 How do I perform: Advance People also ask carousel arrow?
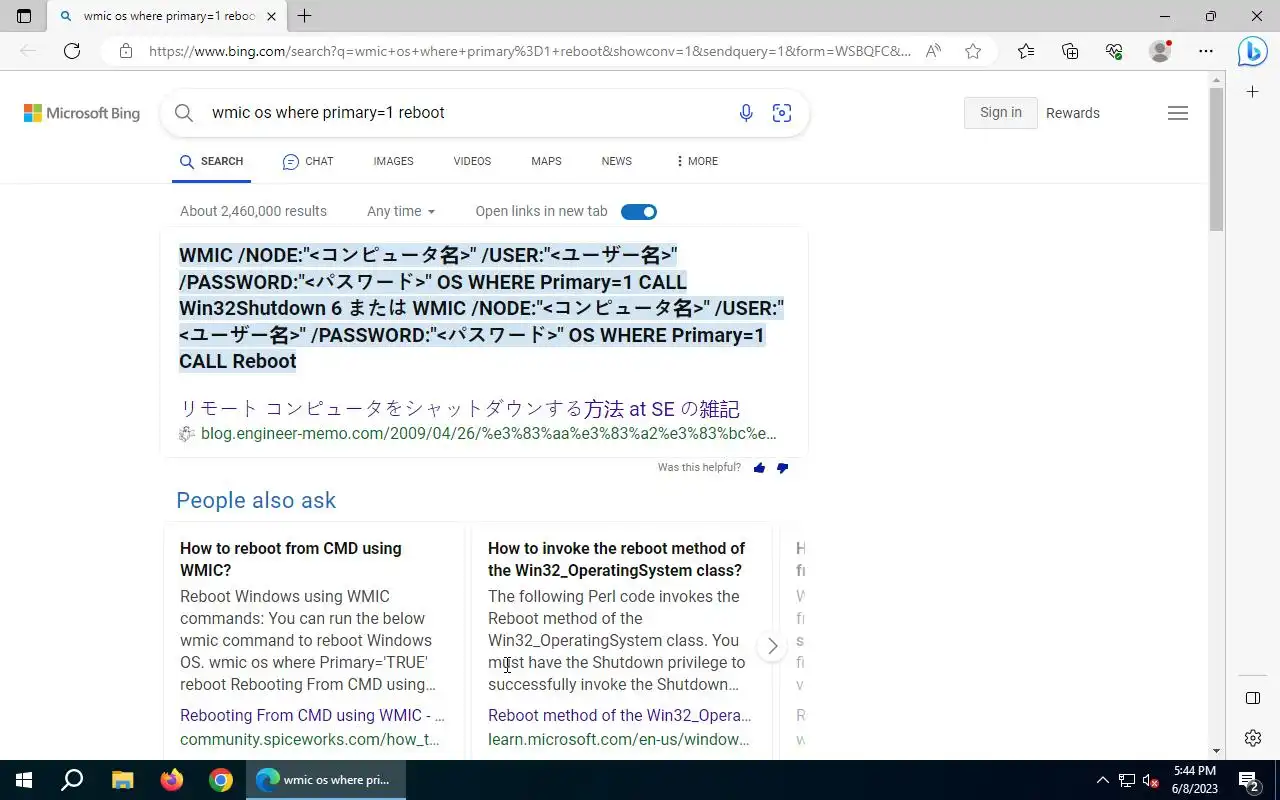772,646
